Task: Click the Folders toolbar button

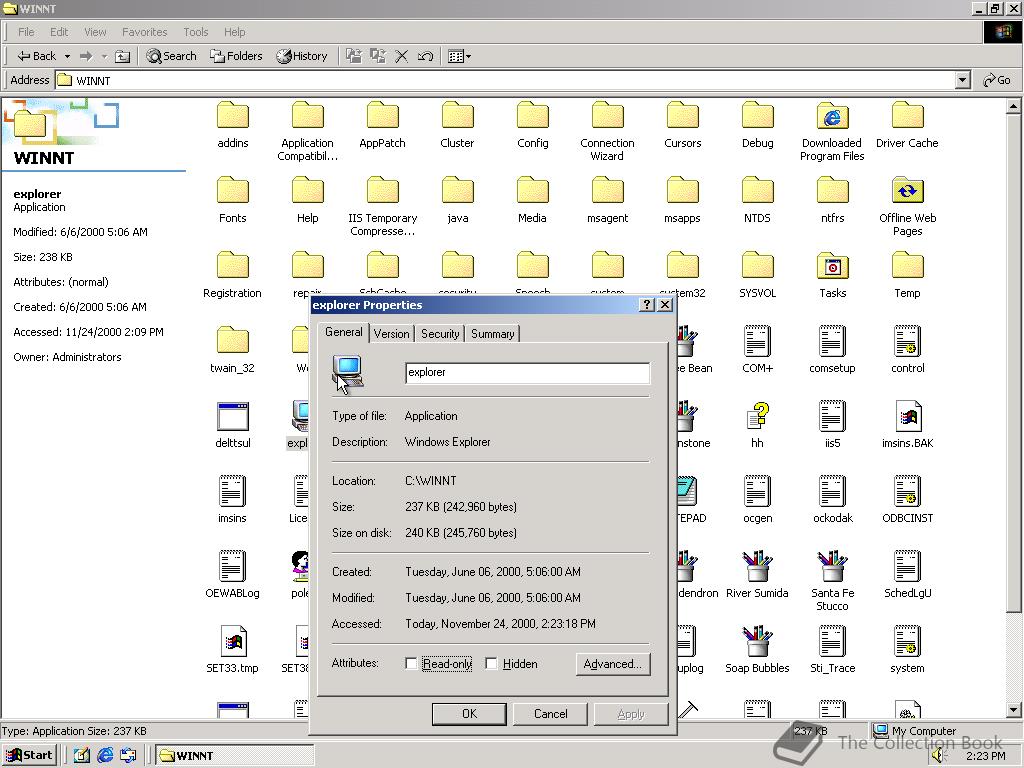Action: [236, 56]
